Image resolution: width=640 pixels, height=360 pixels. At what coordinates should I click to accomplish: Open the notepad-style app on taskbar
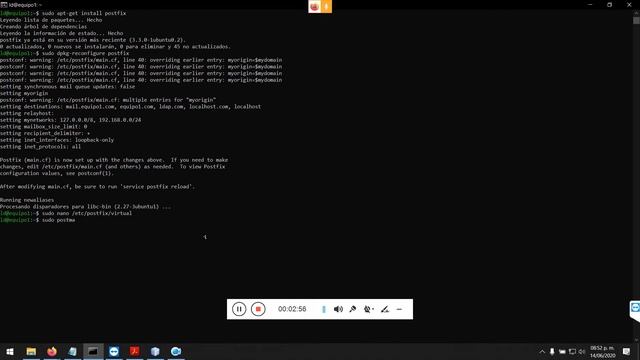pos(73,351)
